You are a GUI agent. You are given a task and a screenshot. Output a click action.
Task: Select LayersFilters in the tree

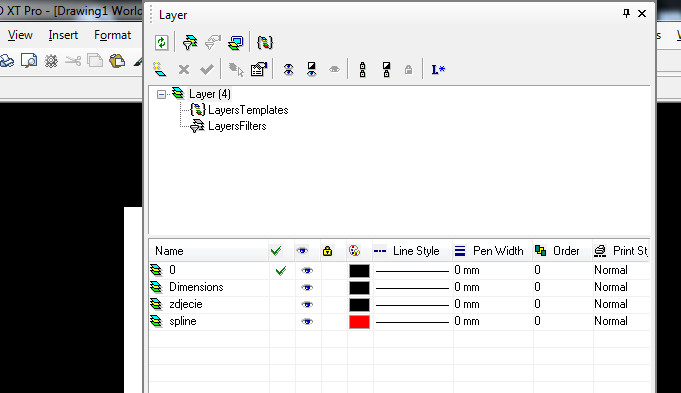click(x=237, y=126)
